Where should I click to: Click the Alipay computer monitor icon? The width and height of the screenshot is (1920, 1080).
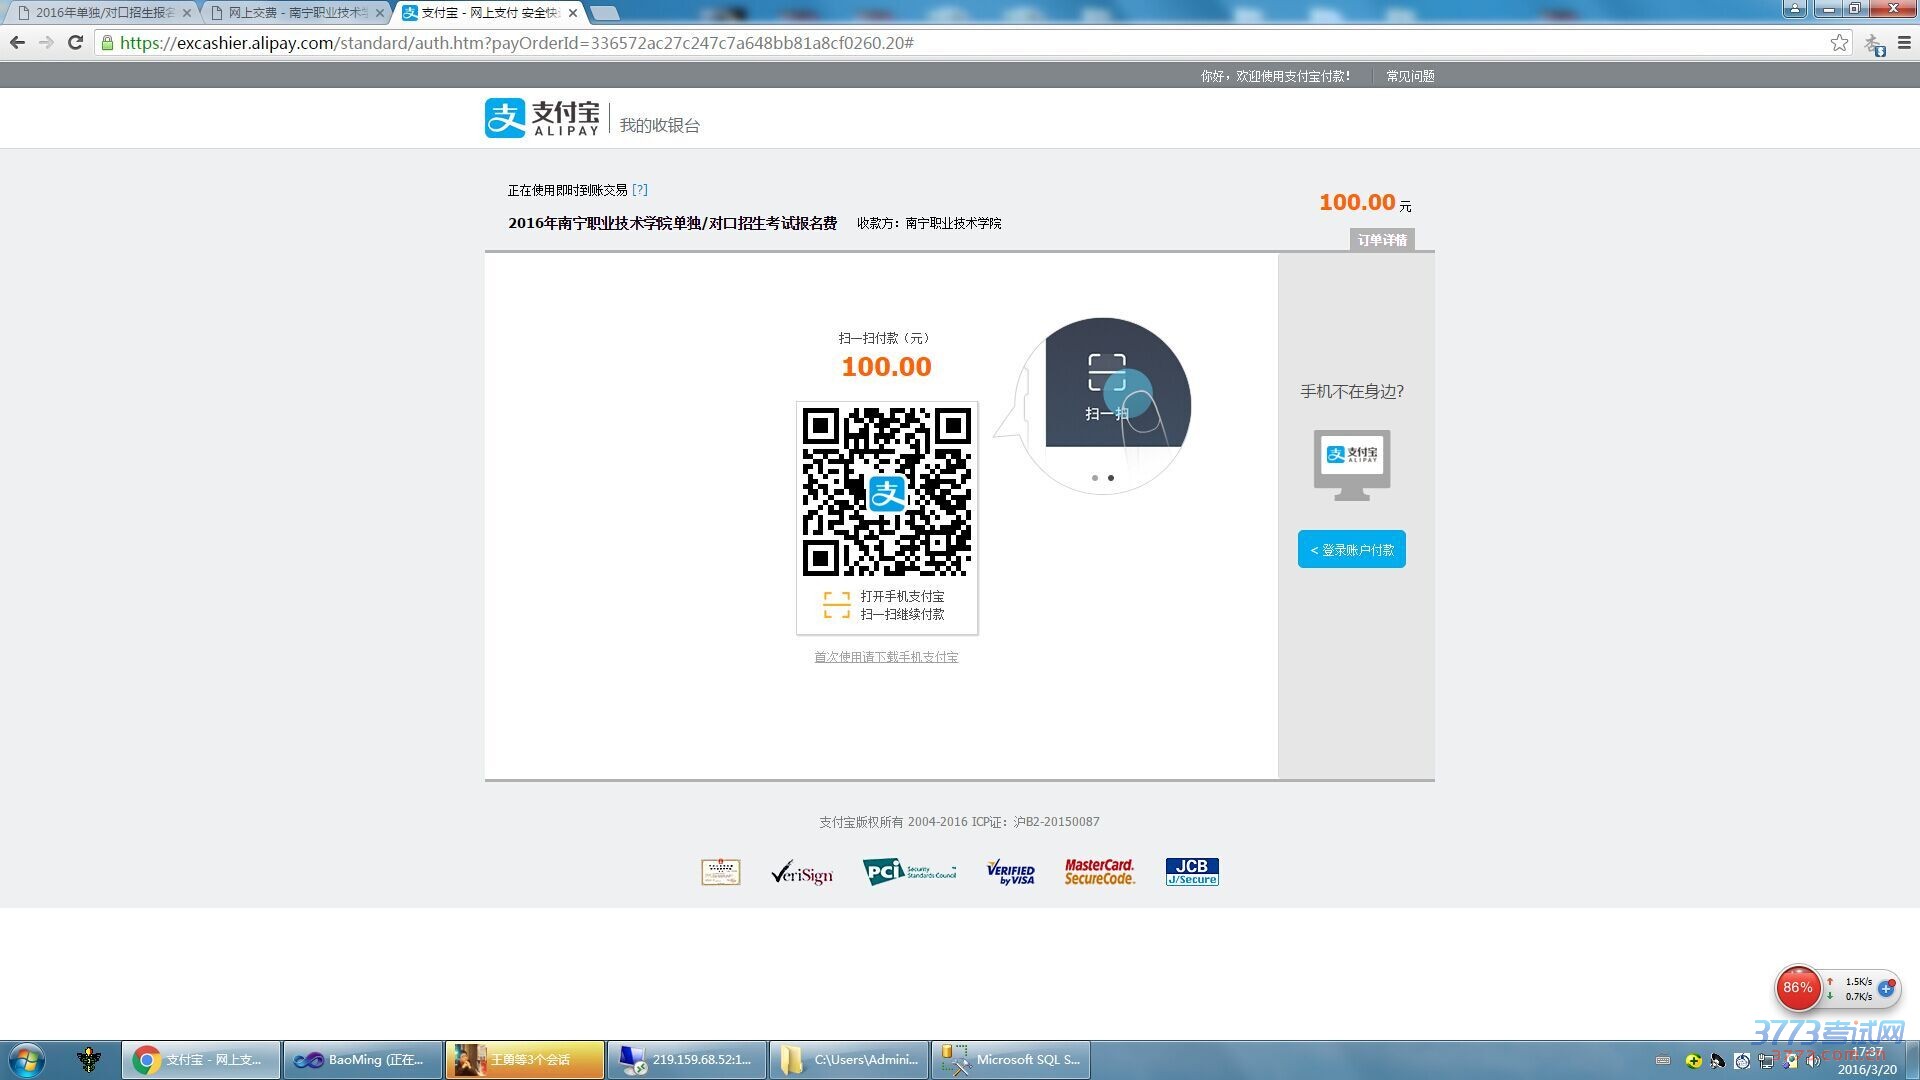1351,464
